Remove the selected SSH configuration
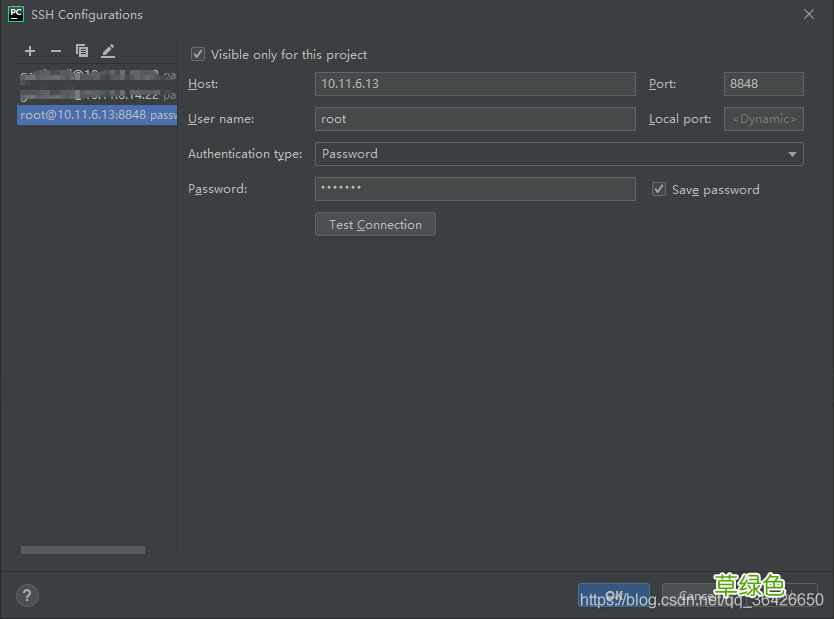Viewport: 834px width, 619px height. [56, 51]
